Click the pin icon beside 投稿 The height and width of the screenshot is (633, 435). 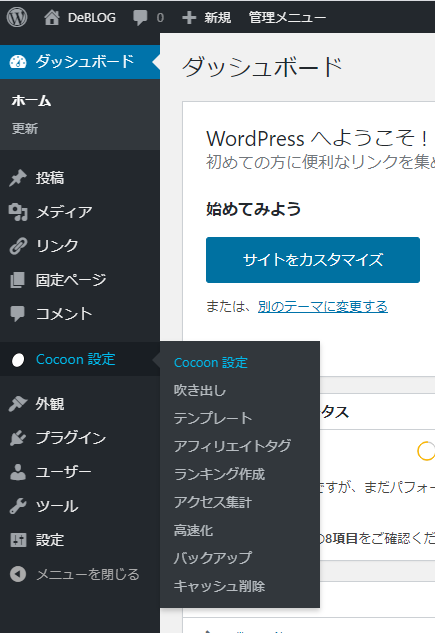point(18,178)
